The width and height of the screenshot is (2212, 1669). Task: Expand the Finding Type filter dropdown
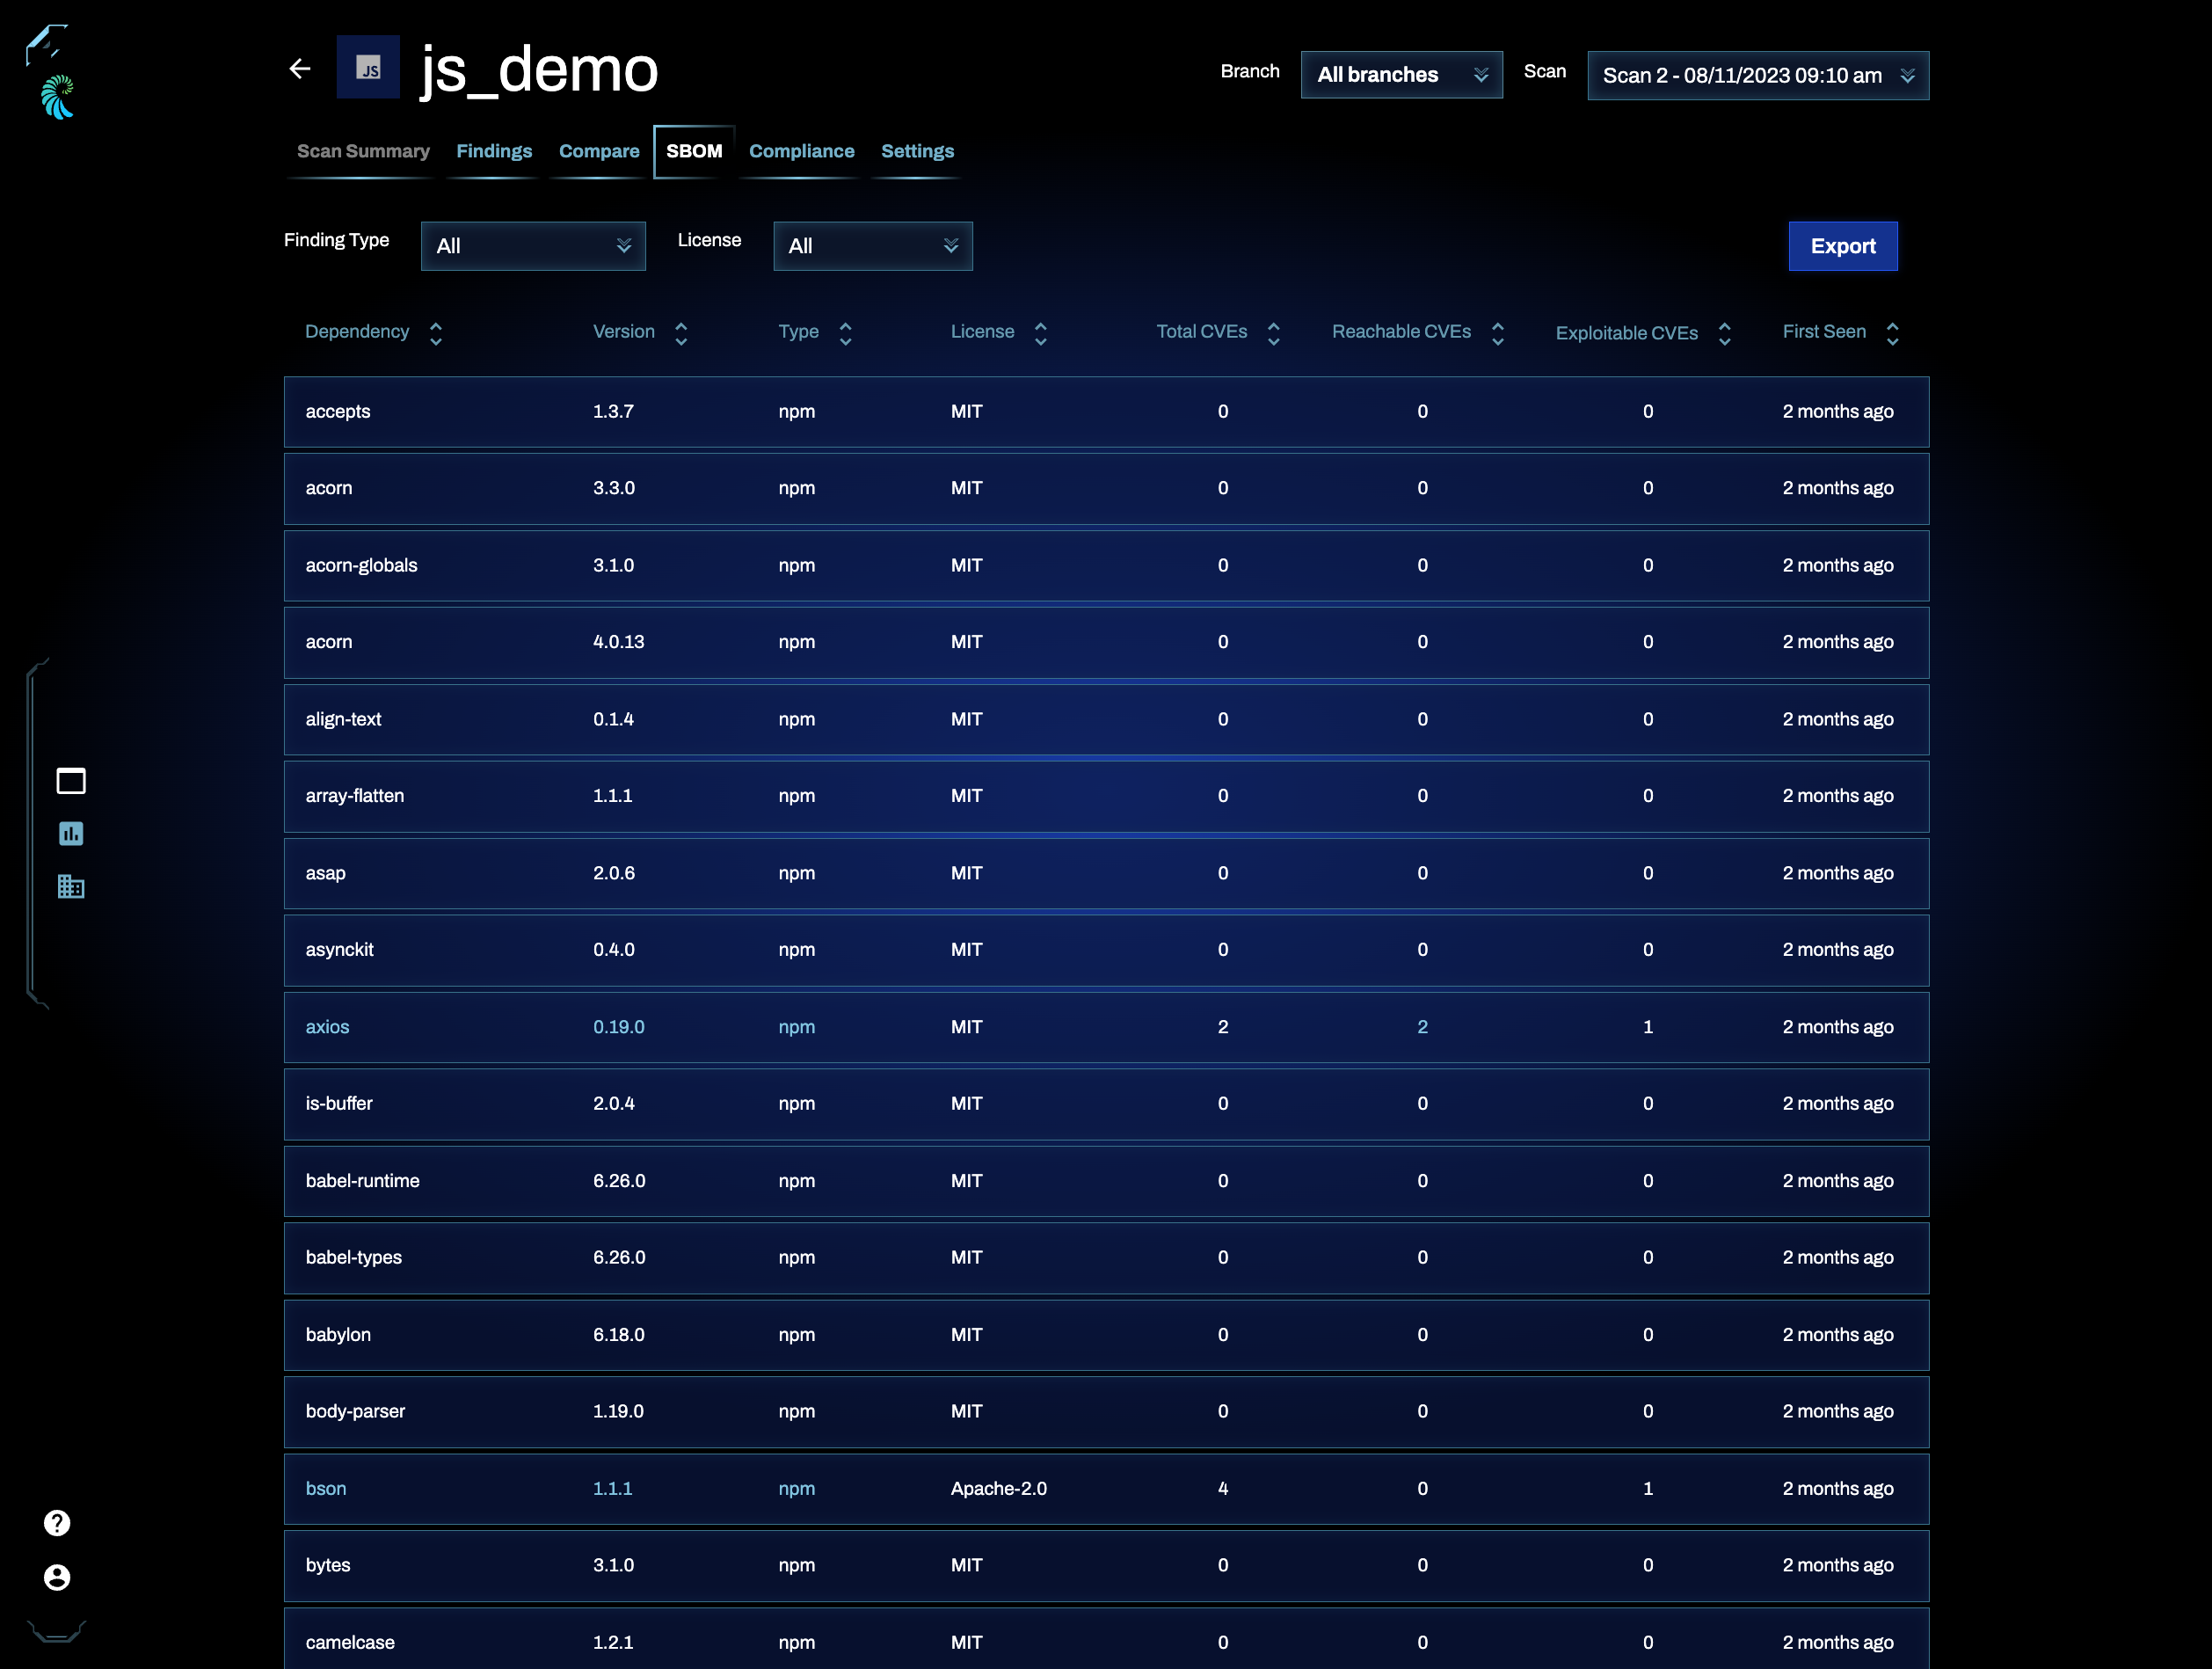(x=533, y=245)
